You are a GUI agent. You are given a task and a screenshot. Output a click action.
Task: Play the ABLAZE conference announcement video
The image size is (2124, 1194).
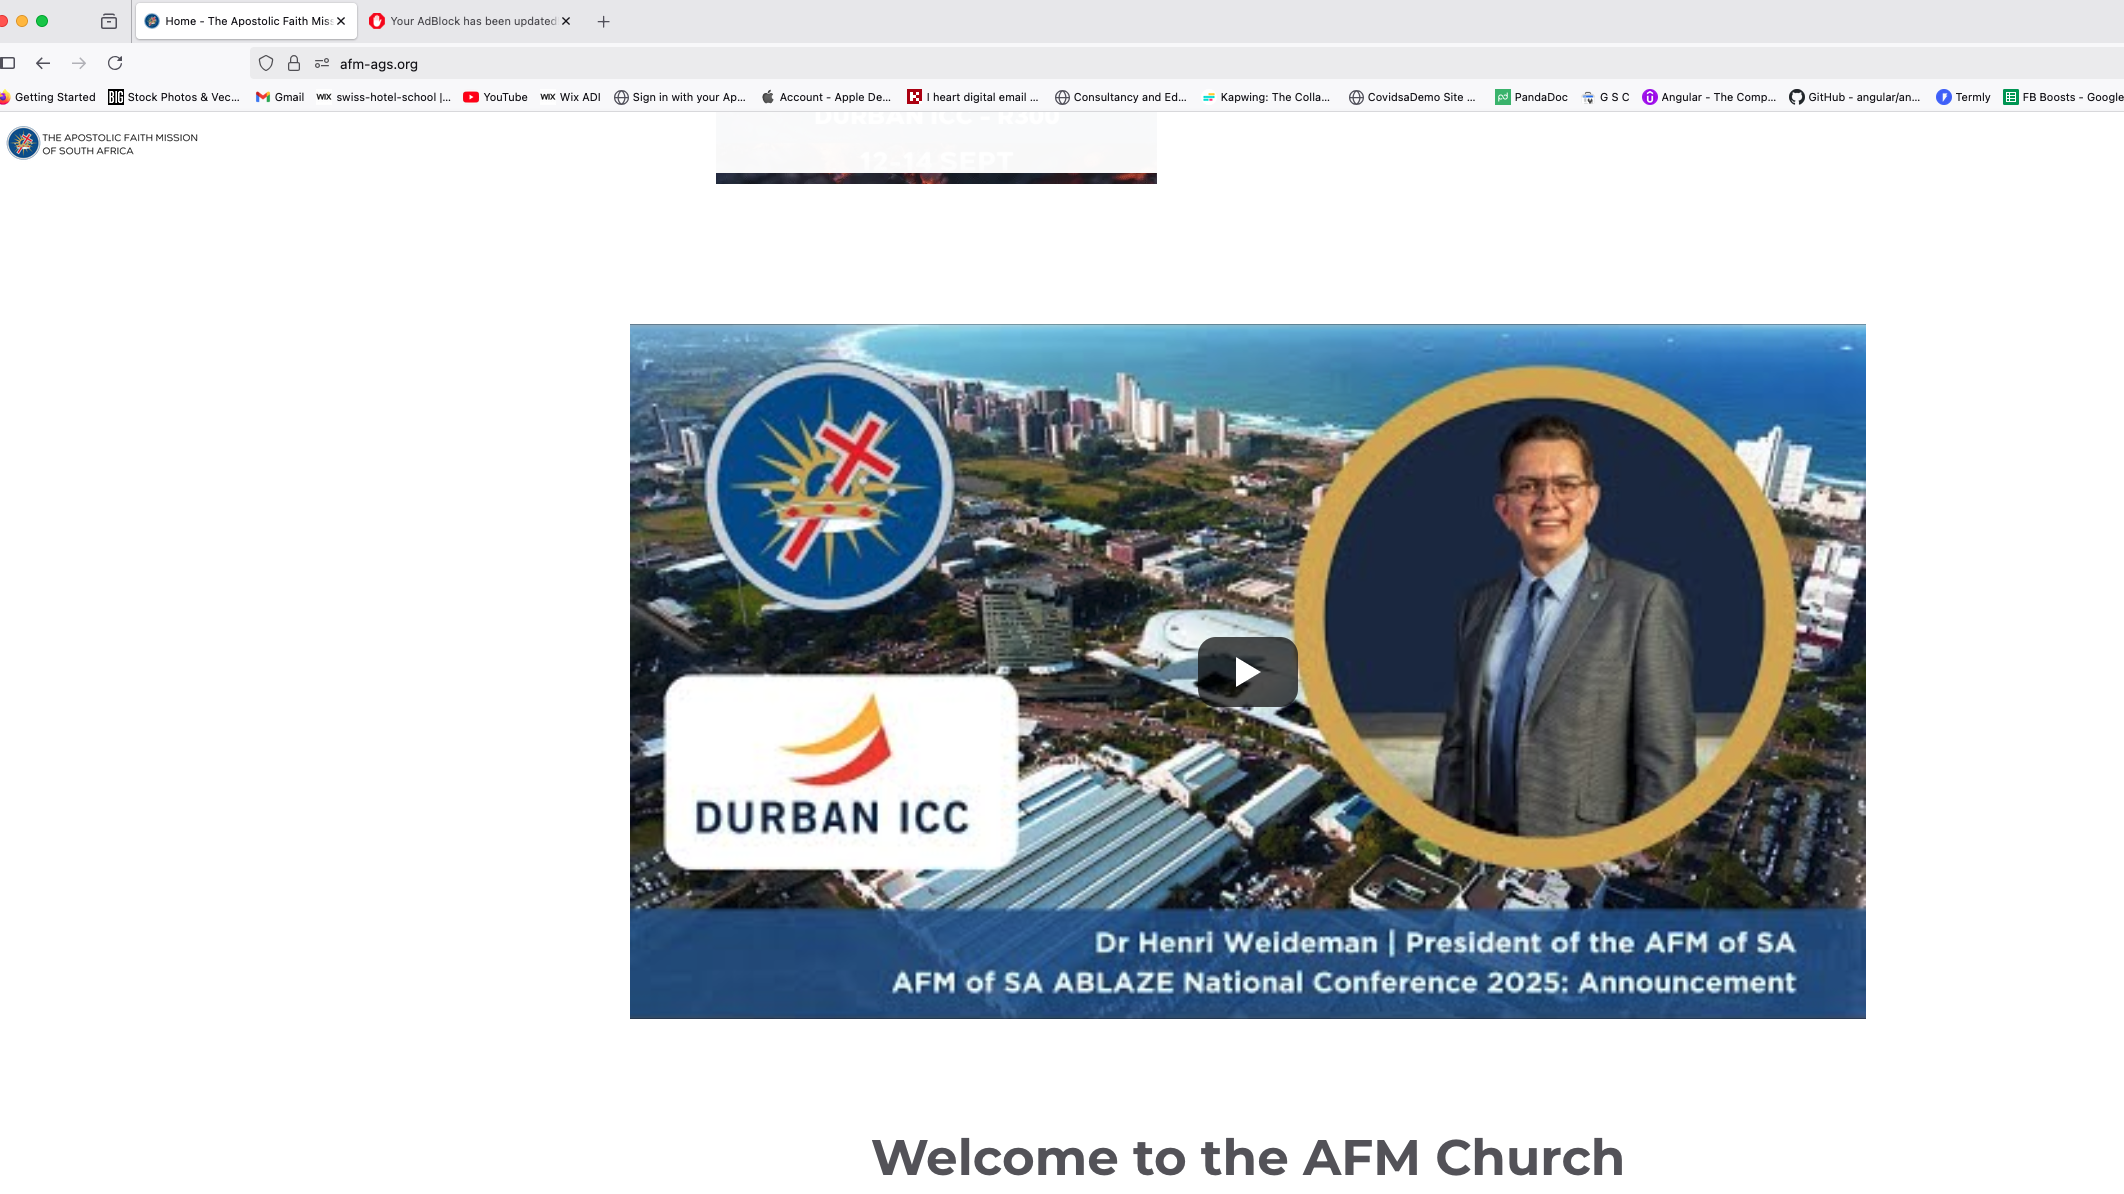1247,671
